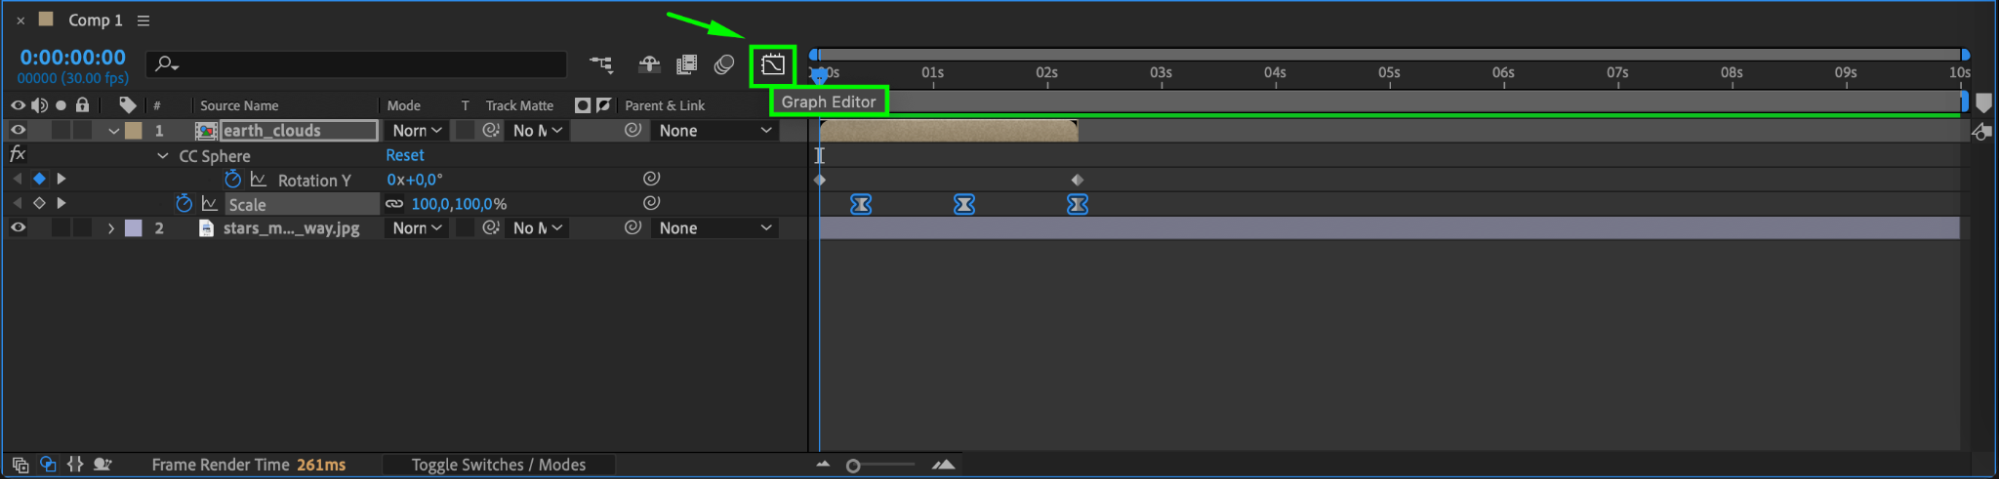Open Track Matte dropdown for stars layer

click(537, 228)
